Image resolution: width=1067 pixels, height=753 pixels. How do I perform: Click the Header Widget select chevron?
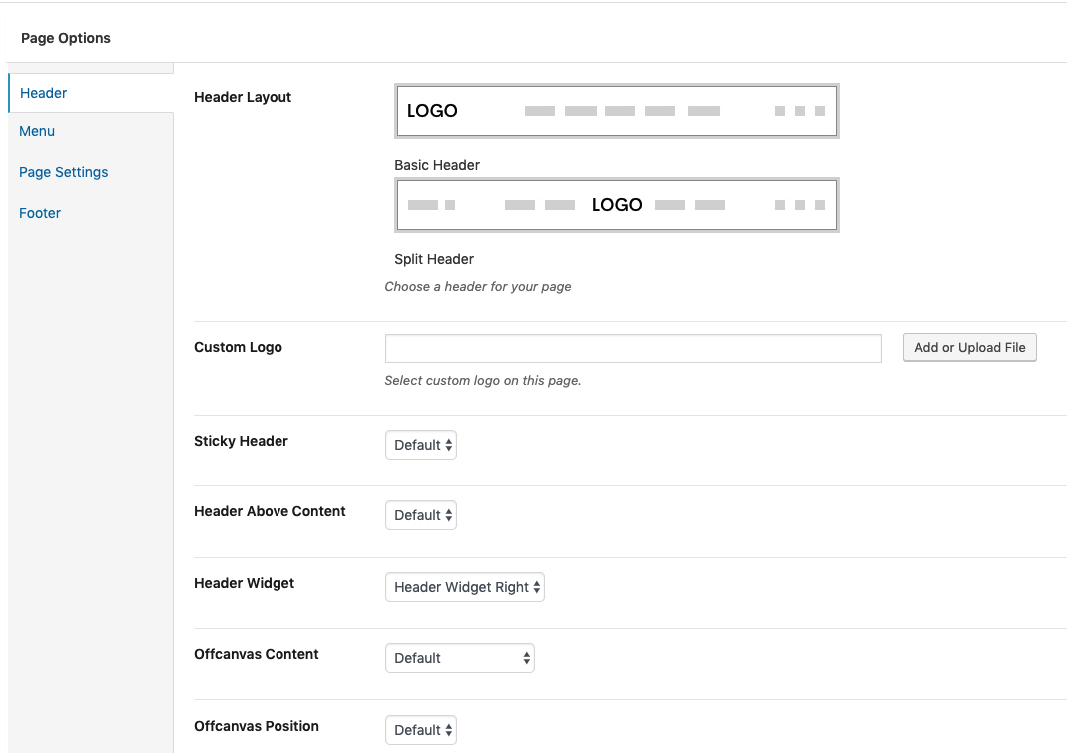point(536,587)
